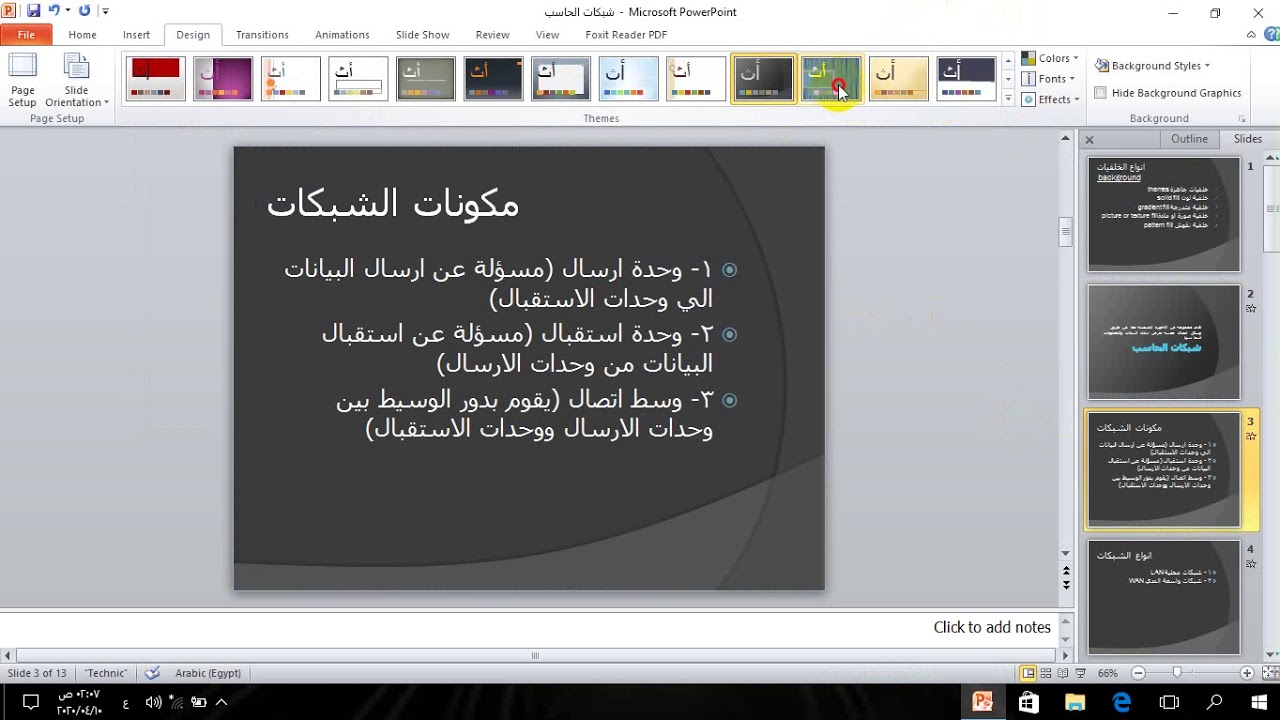Click Arabic (Egypt) language indicator

coord(208,673)
